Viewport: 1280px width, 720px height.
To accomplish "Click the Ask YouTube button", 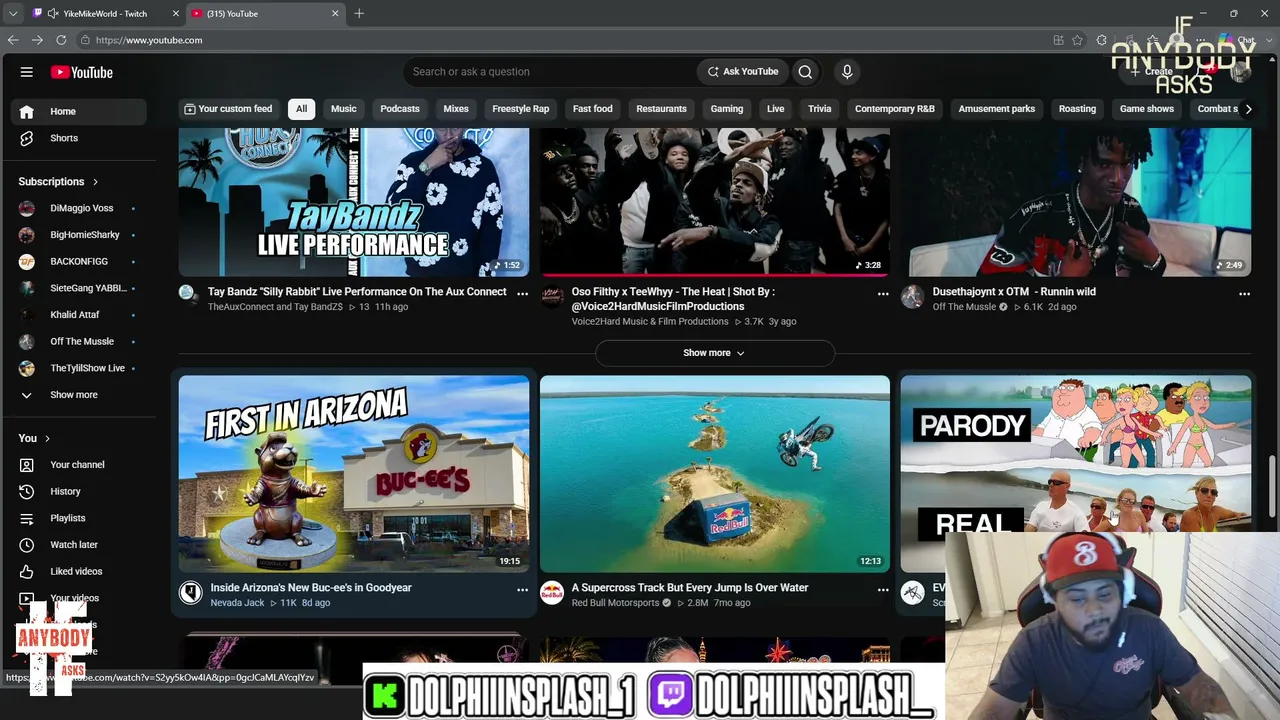I will [743, 72].
